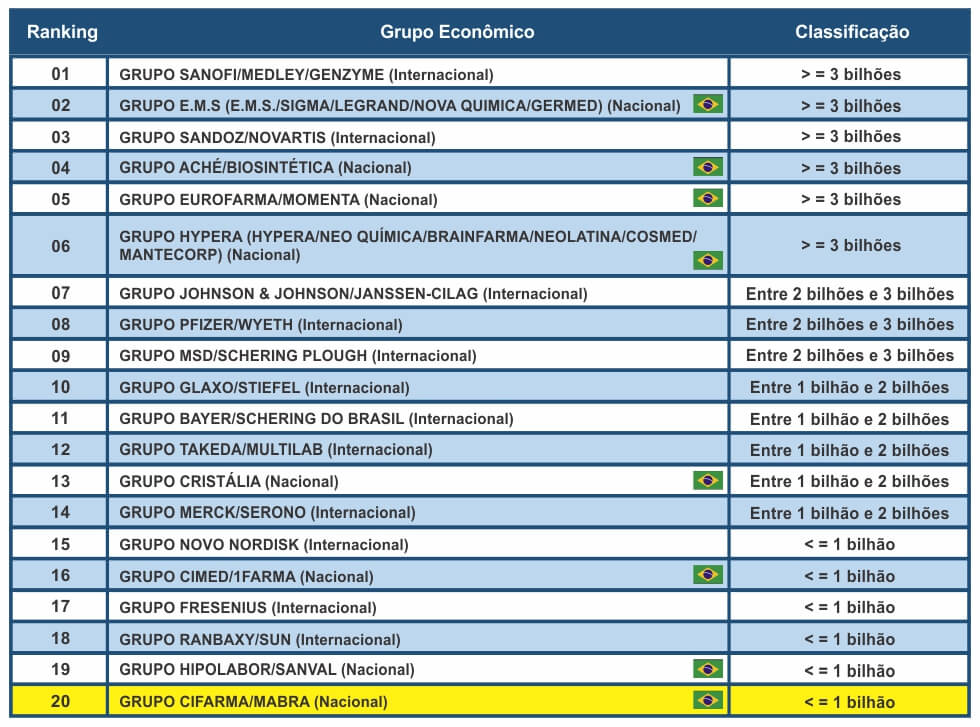980x727 pixels.
Task: Select GRUPO EUROFARMA/MOMENTA (Nacional) text
Action: (278, 199)
